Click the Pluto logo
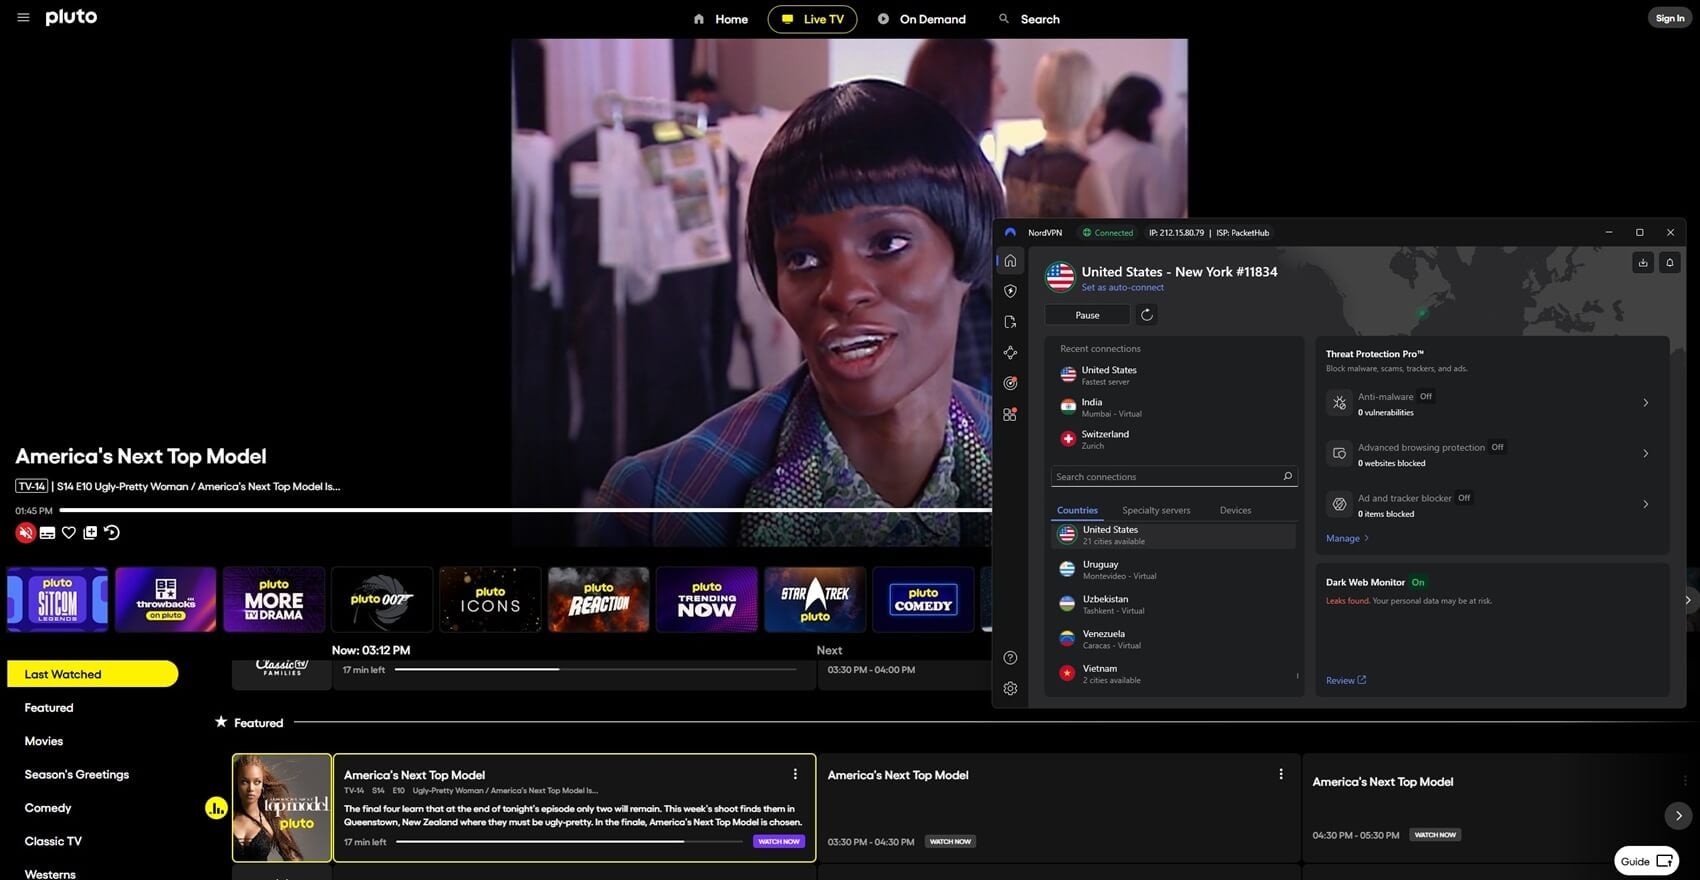 [x=71, y=17]
